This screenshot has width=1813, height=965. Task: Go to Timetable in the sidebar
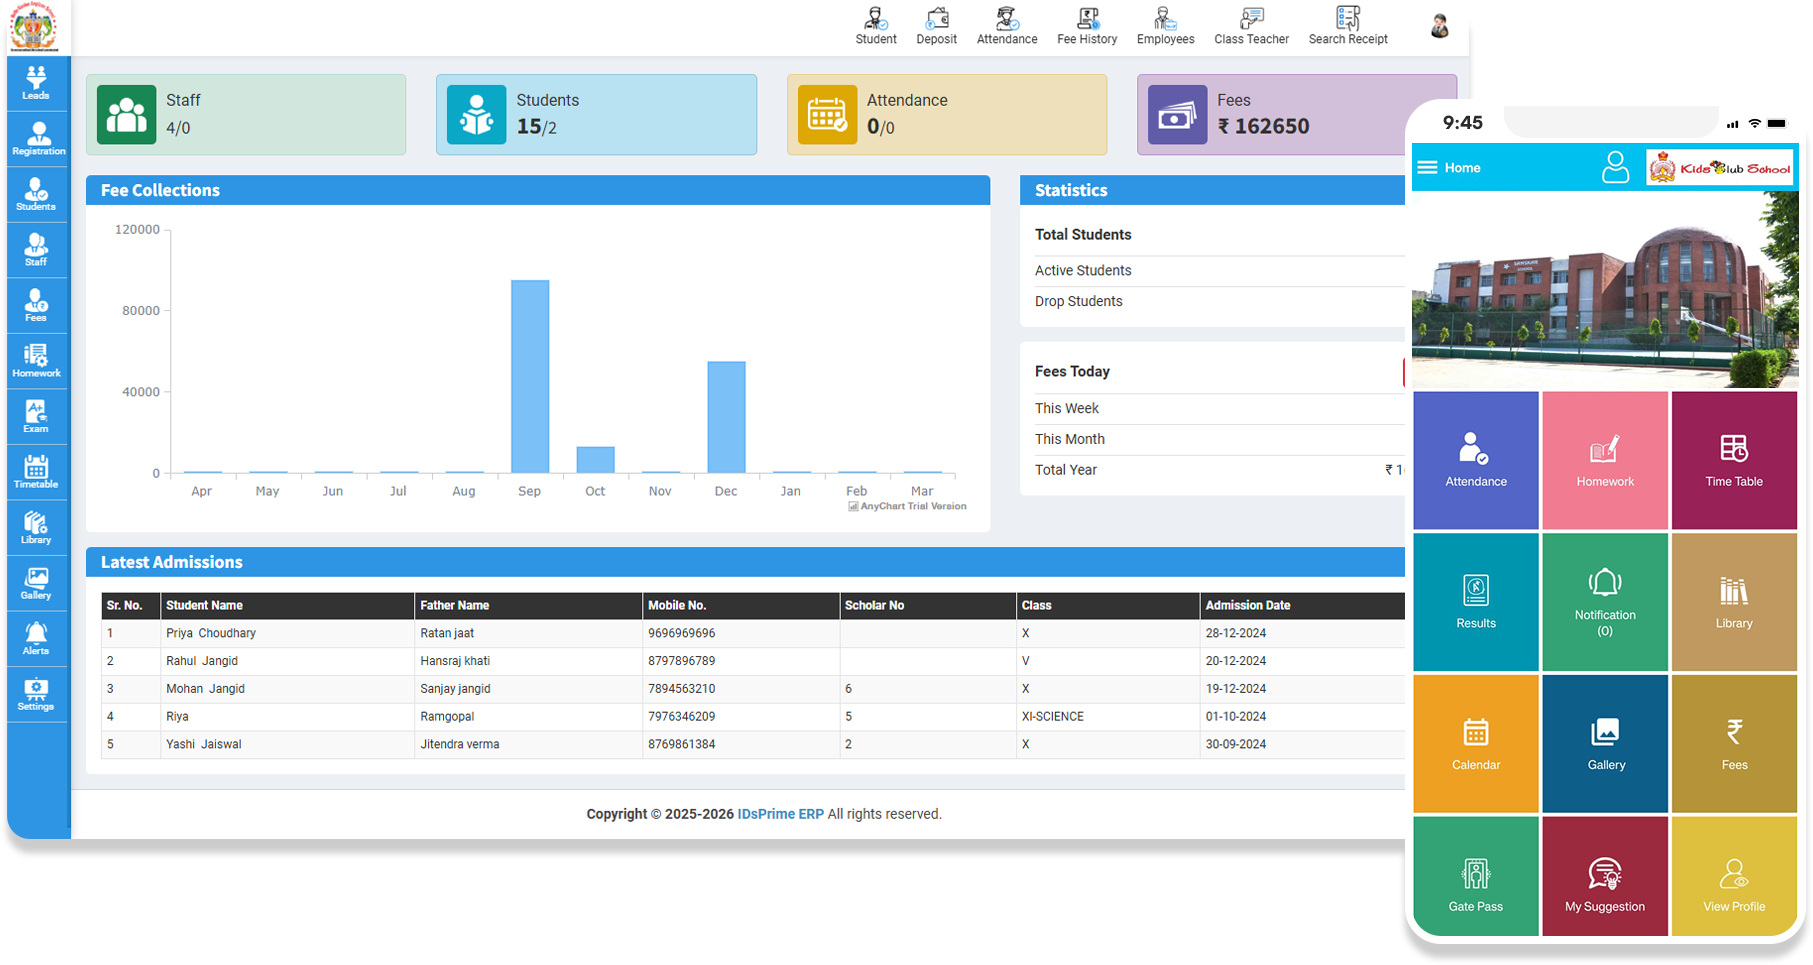click(36, 472)
